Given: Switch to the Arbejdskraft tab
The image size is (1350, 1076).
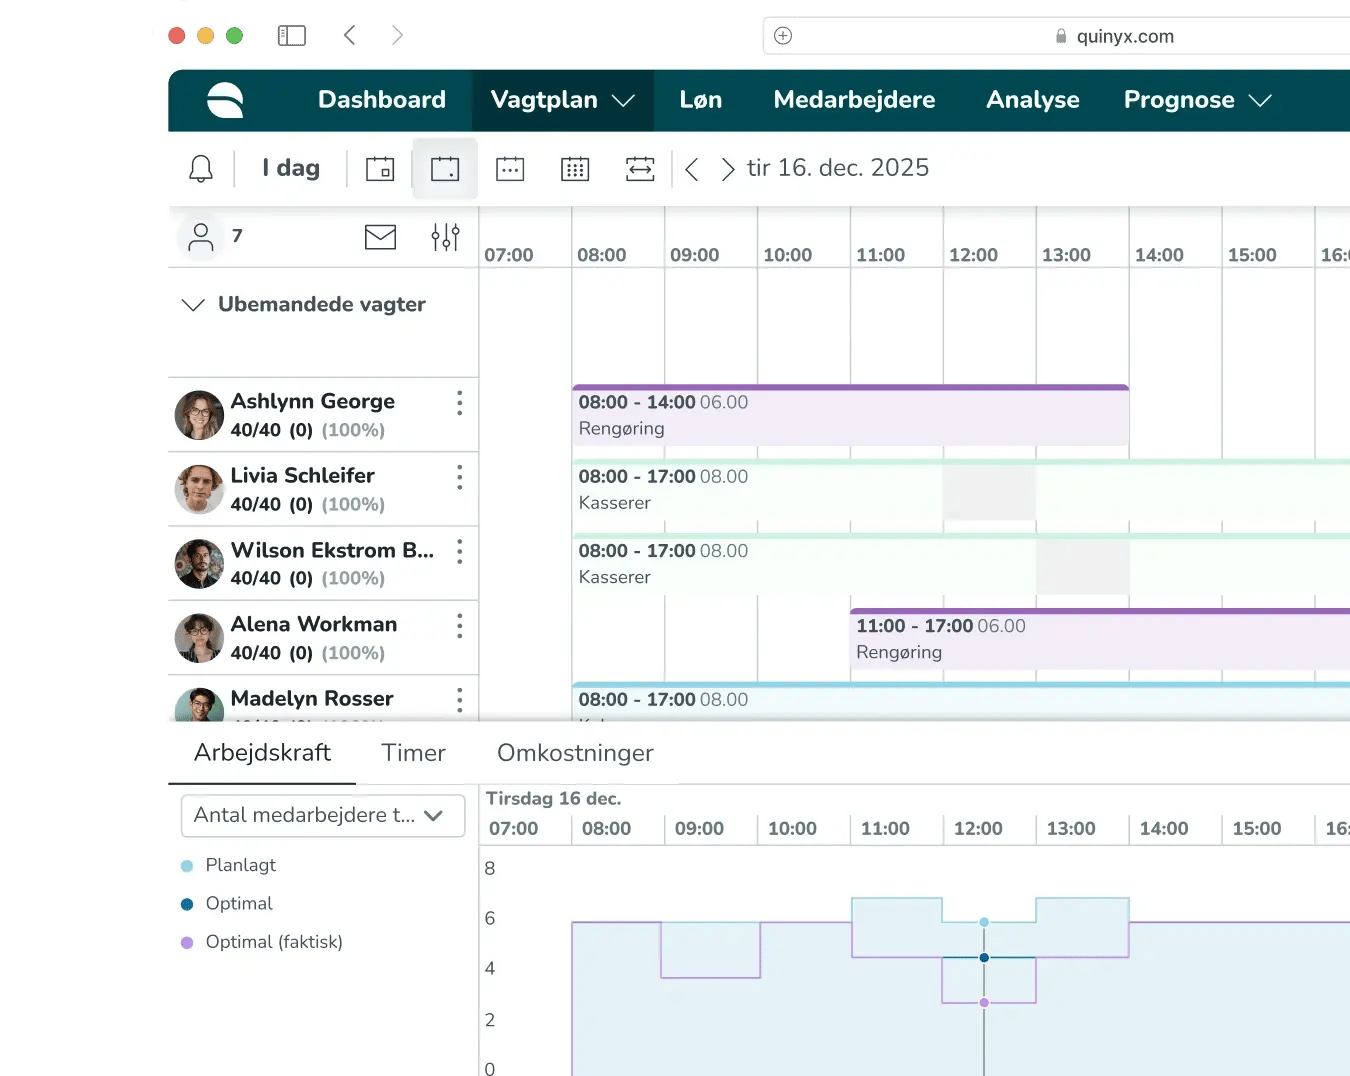Looking at the screenshot, I should pos(262,753).
